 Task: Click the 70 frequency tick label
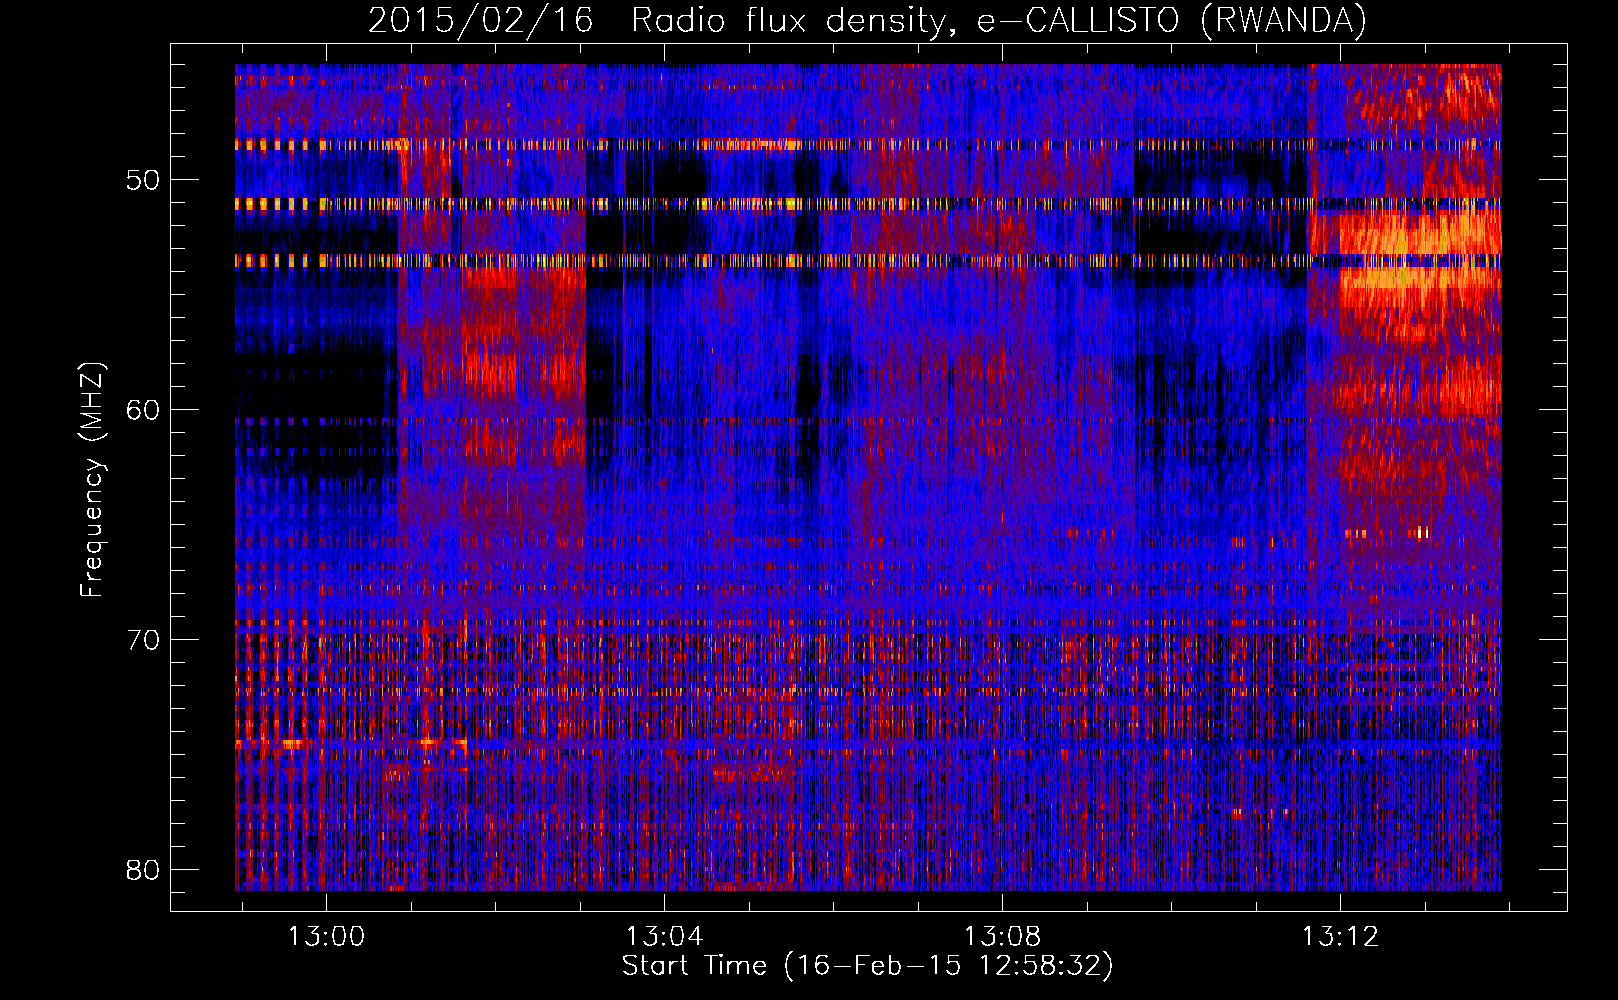[144, 640]
